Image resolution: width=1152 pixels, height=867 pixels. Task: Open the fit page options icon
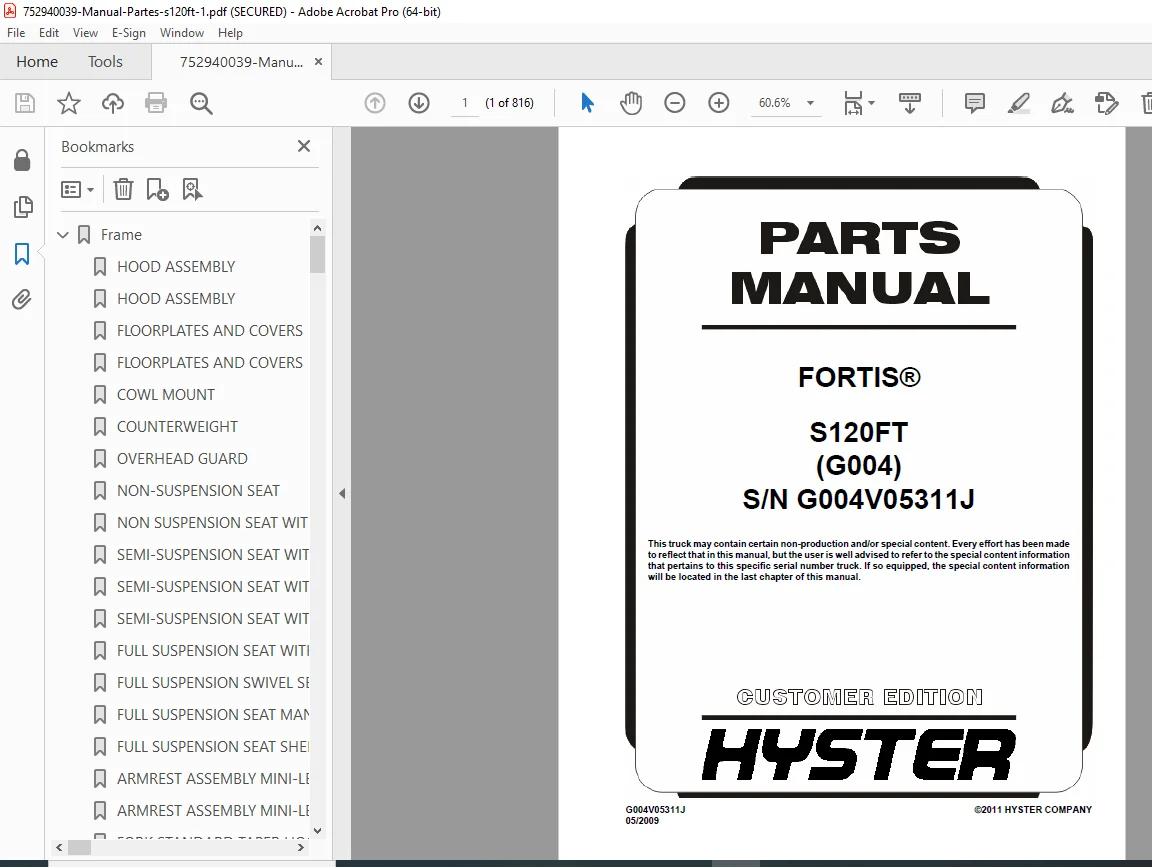(x=853, y=103)
